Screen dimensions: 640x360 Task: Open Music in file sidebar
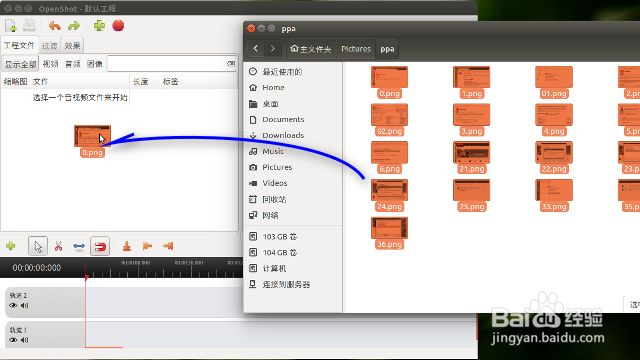273,151
